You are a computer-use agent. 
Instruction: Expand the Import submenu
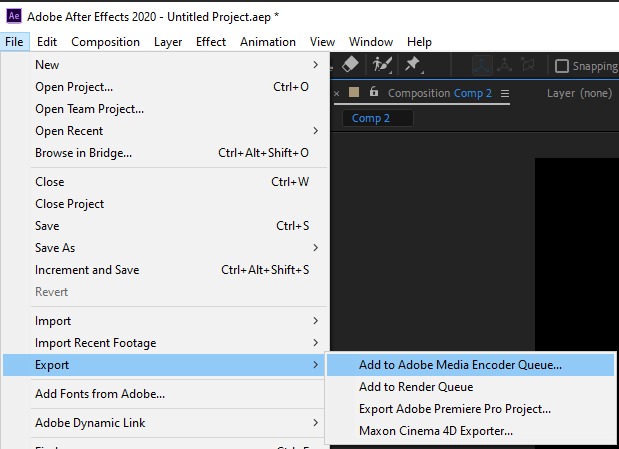(166, 321)
